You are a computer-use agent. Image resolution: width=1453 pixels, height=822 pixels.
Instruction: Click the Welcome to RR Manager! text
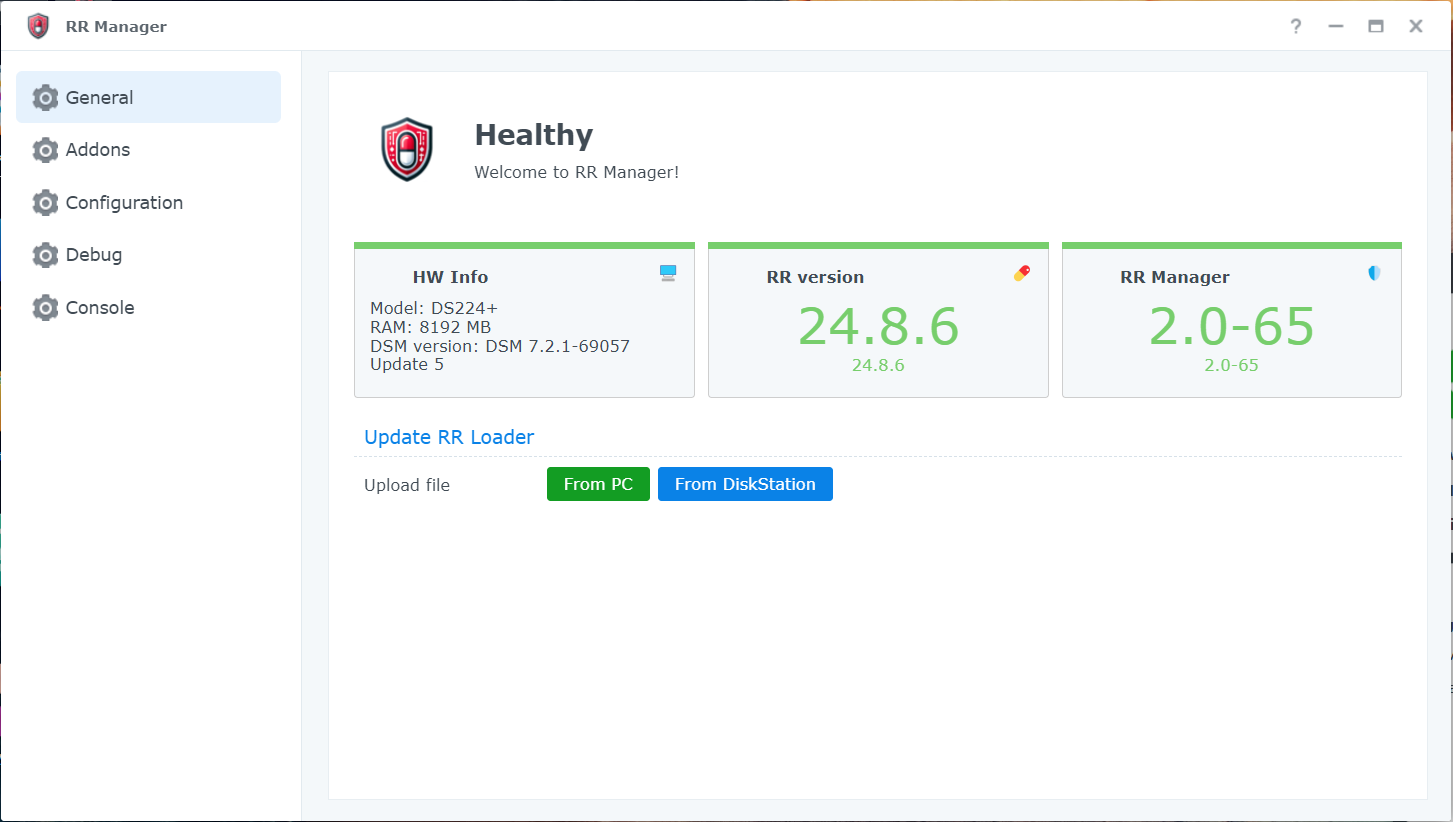(x=577, y=172)
